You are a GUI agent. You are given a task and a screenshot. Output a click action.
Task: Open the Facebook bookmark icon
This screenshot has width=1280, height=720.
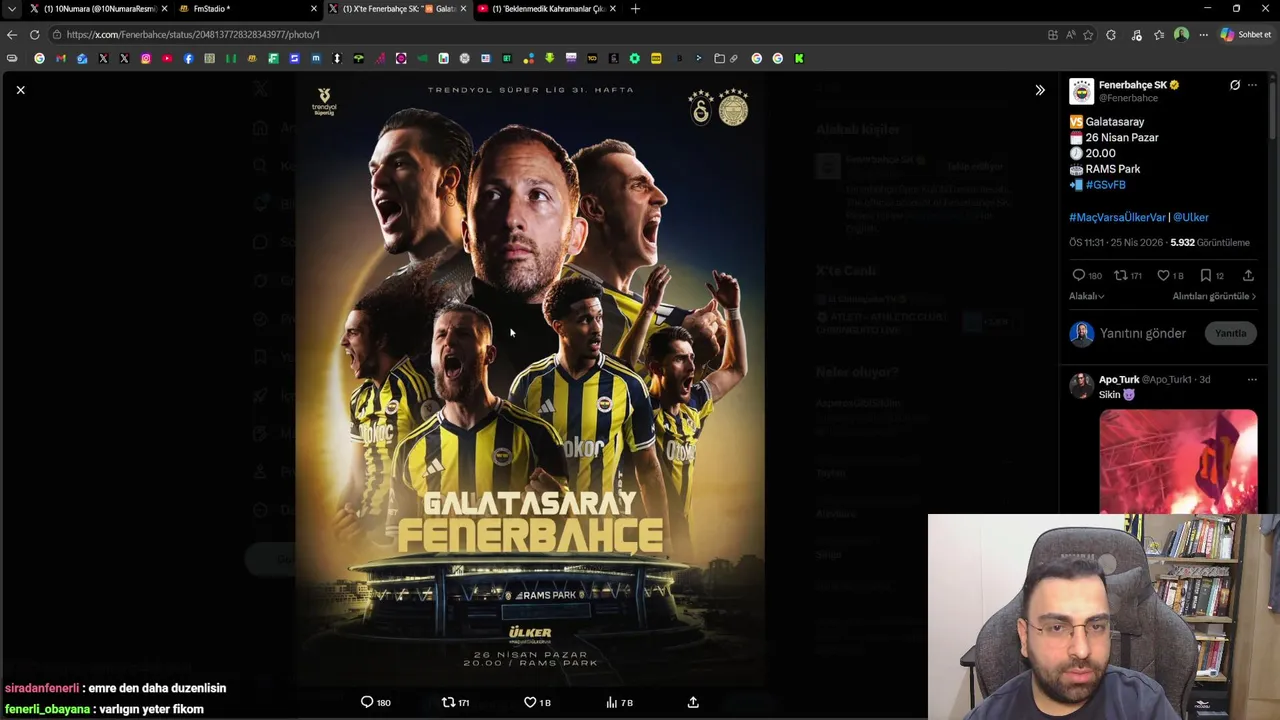click(x=188, y=58)
